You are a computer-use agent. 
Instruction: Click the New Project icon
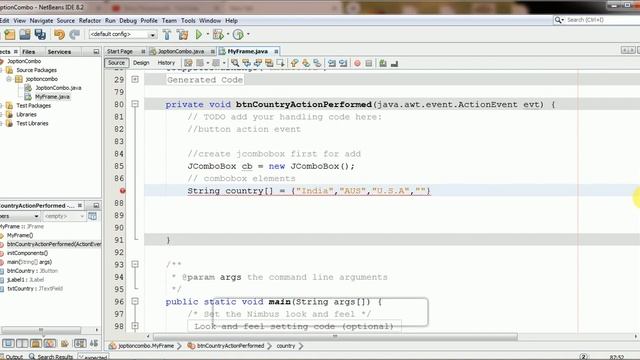[10, 35]
